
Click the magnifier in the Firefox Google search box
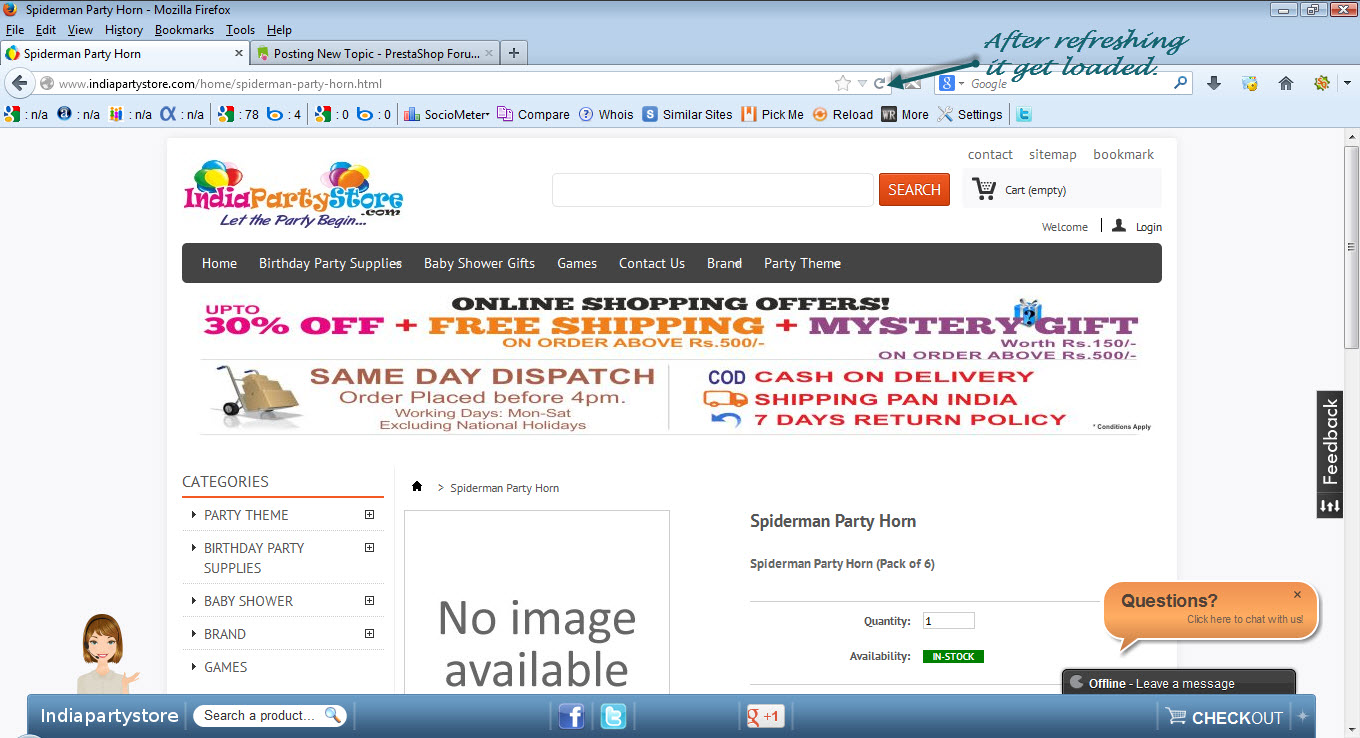pos(1181,84)
